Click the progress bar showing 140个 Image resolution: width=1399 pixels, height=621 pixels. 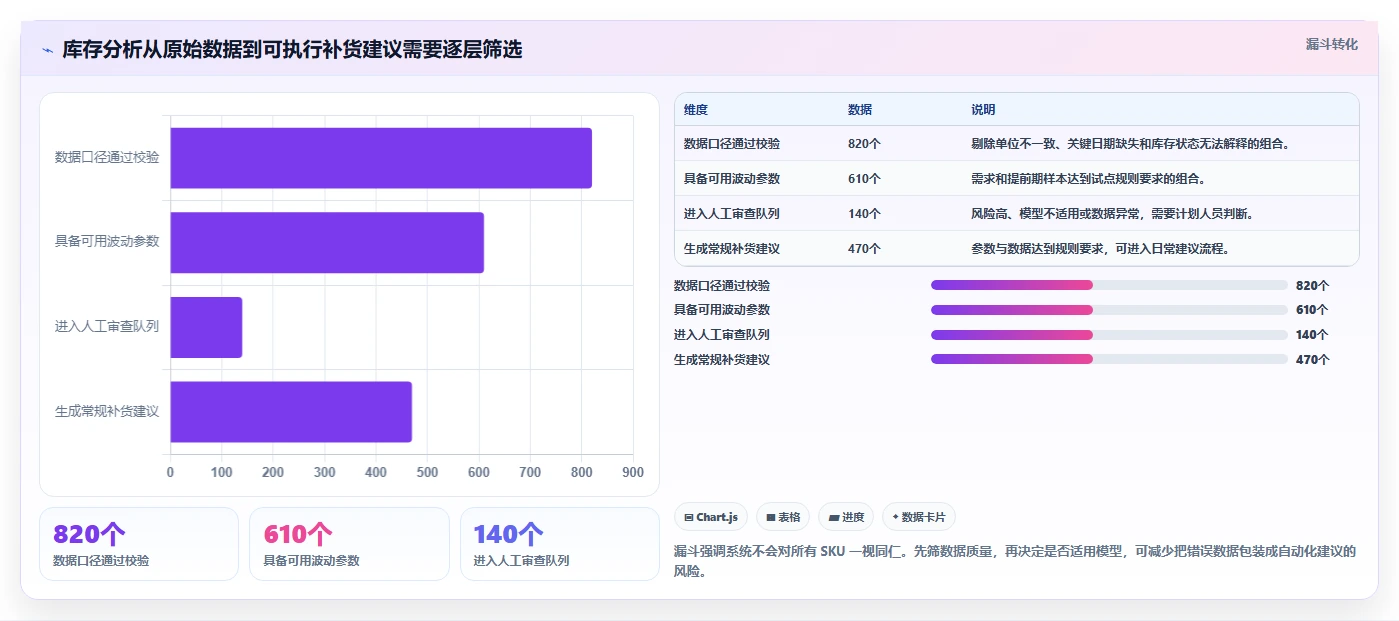tap(1109, 335)
